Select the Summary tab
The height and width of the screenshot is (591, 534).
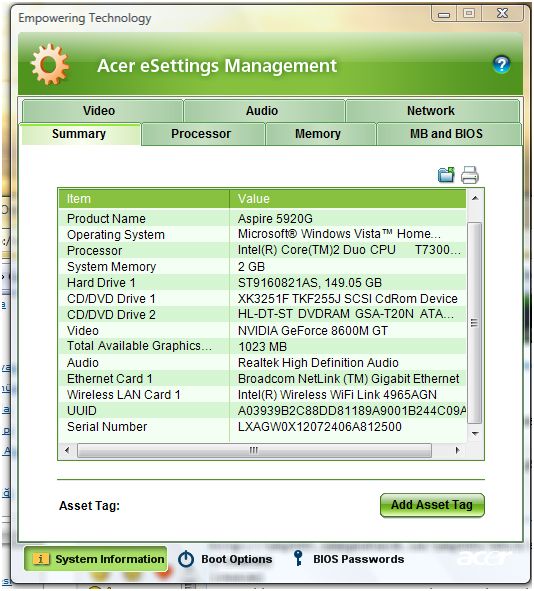click(x=80, y=134)
